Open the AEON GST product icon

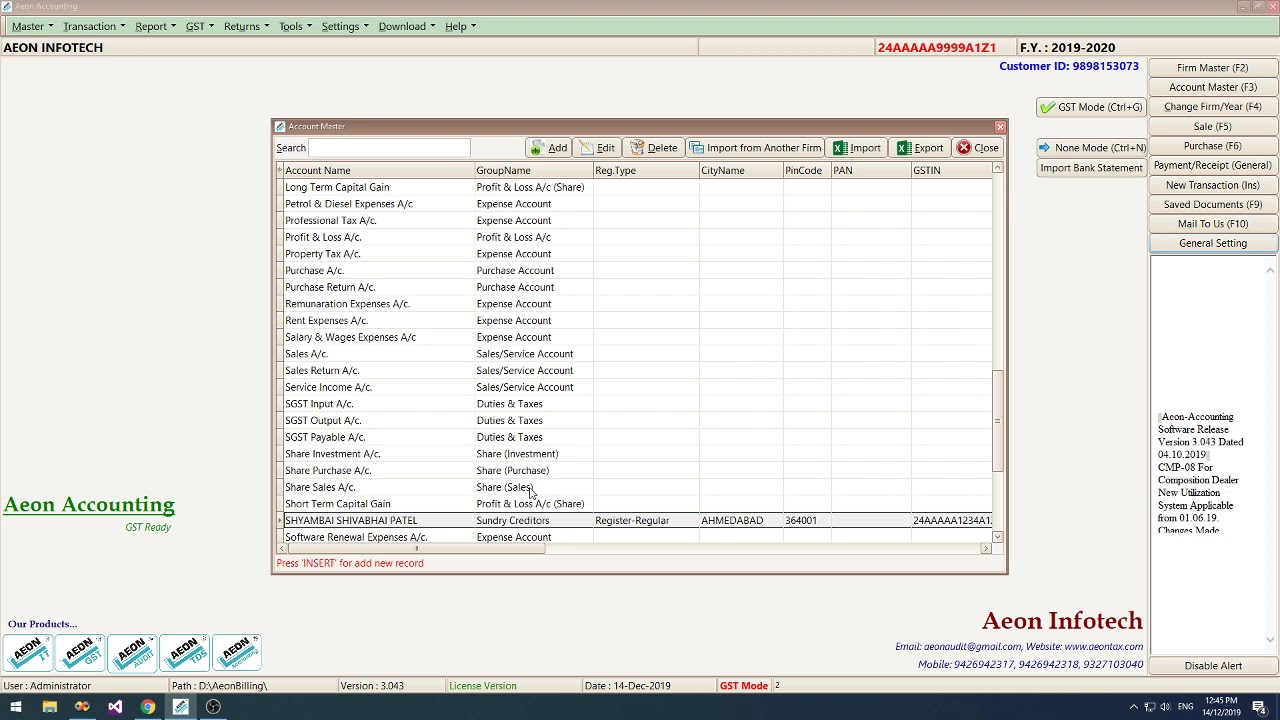[80, 653]
